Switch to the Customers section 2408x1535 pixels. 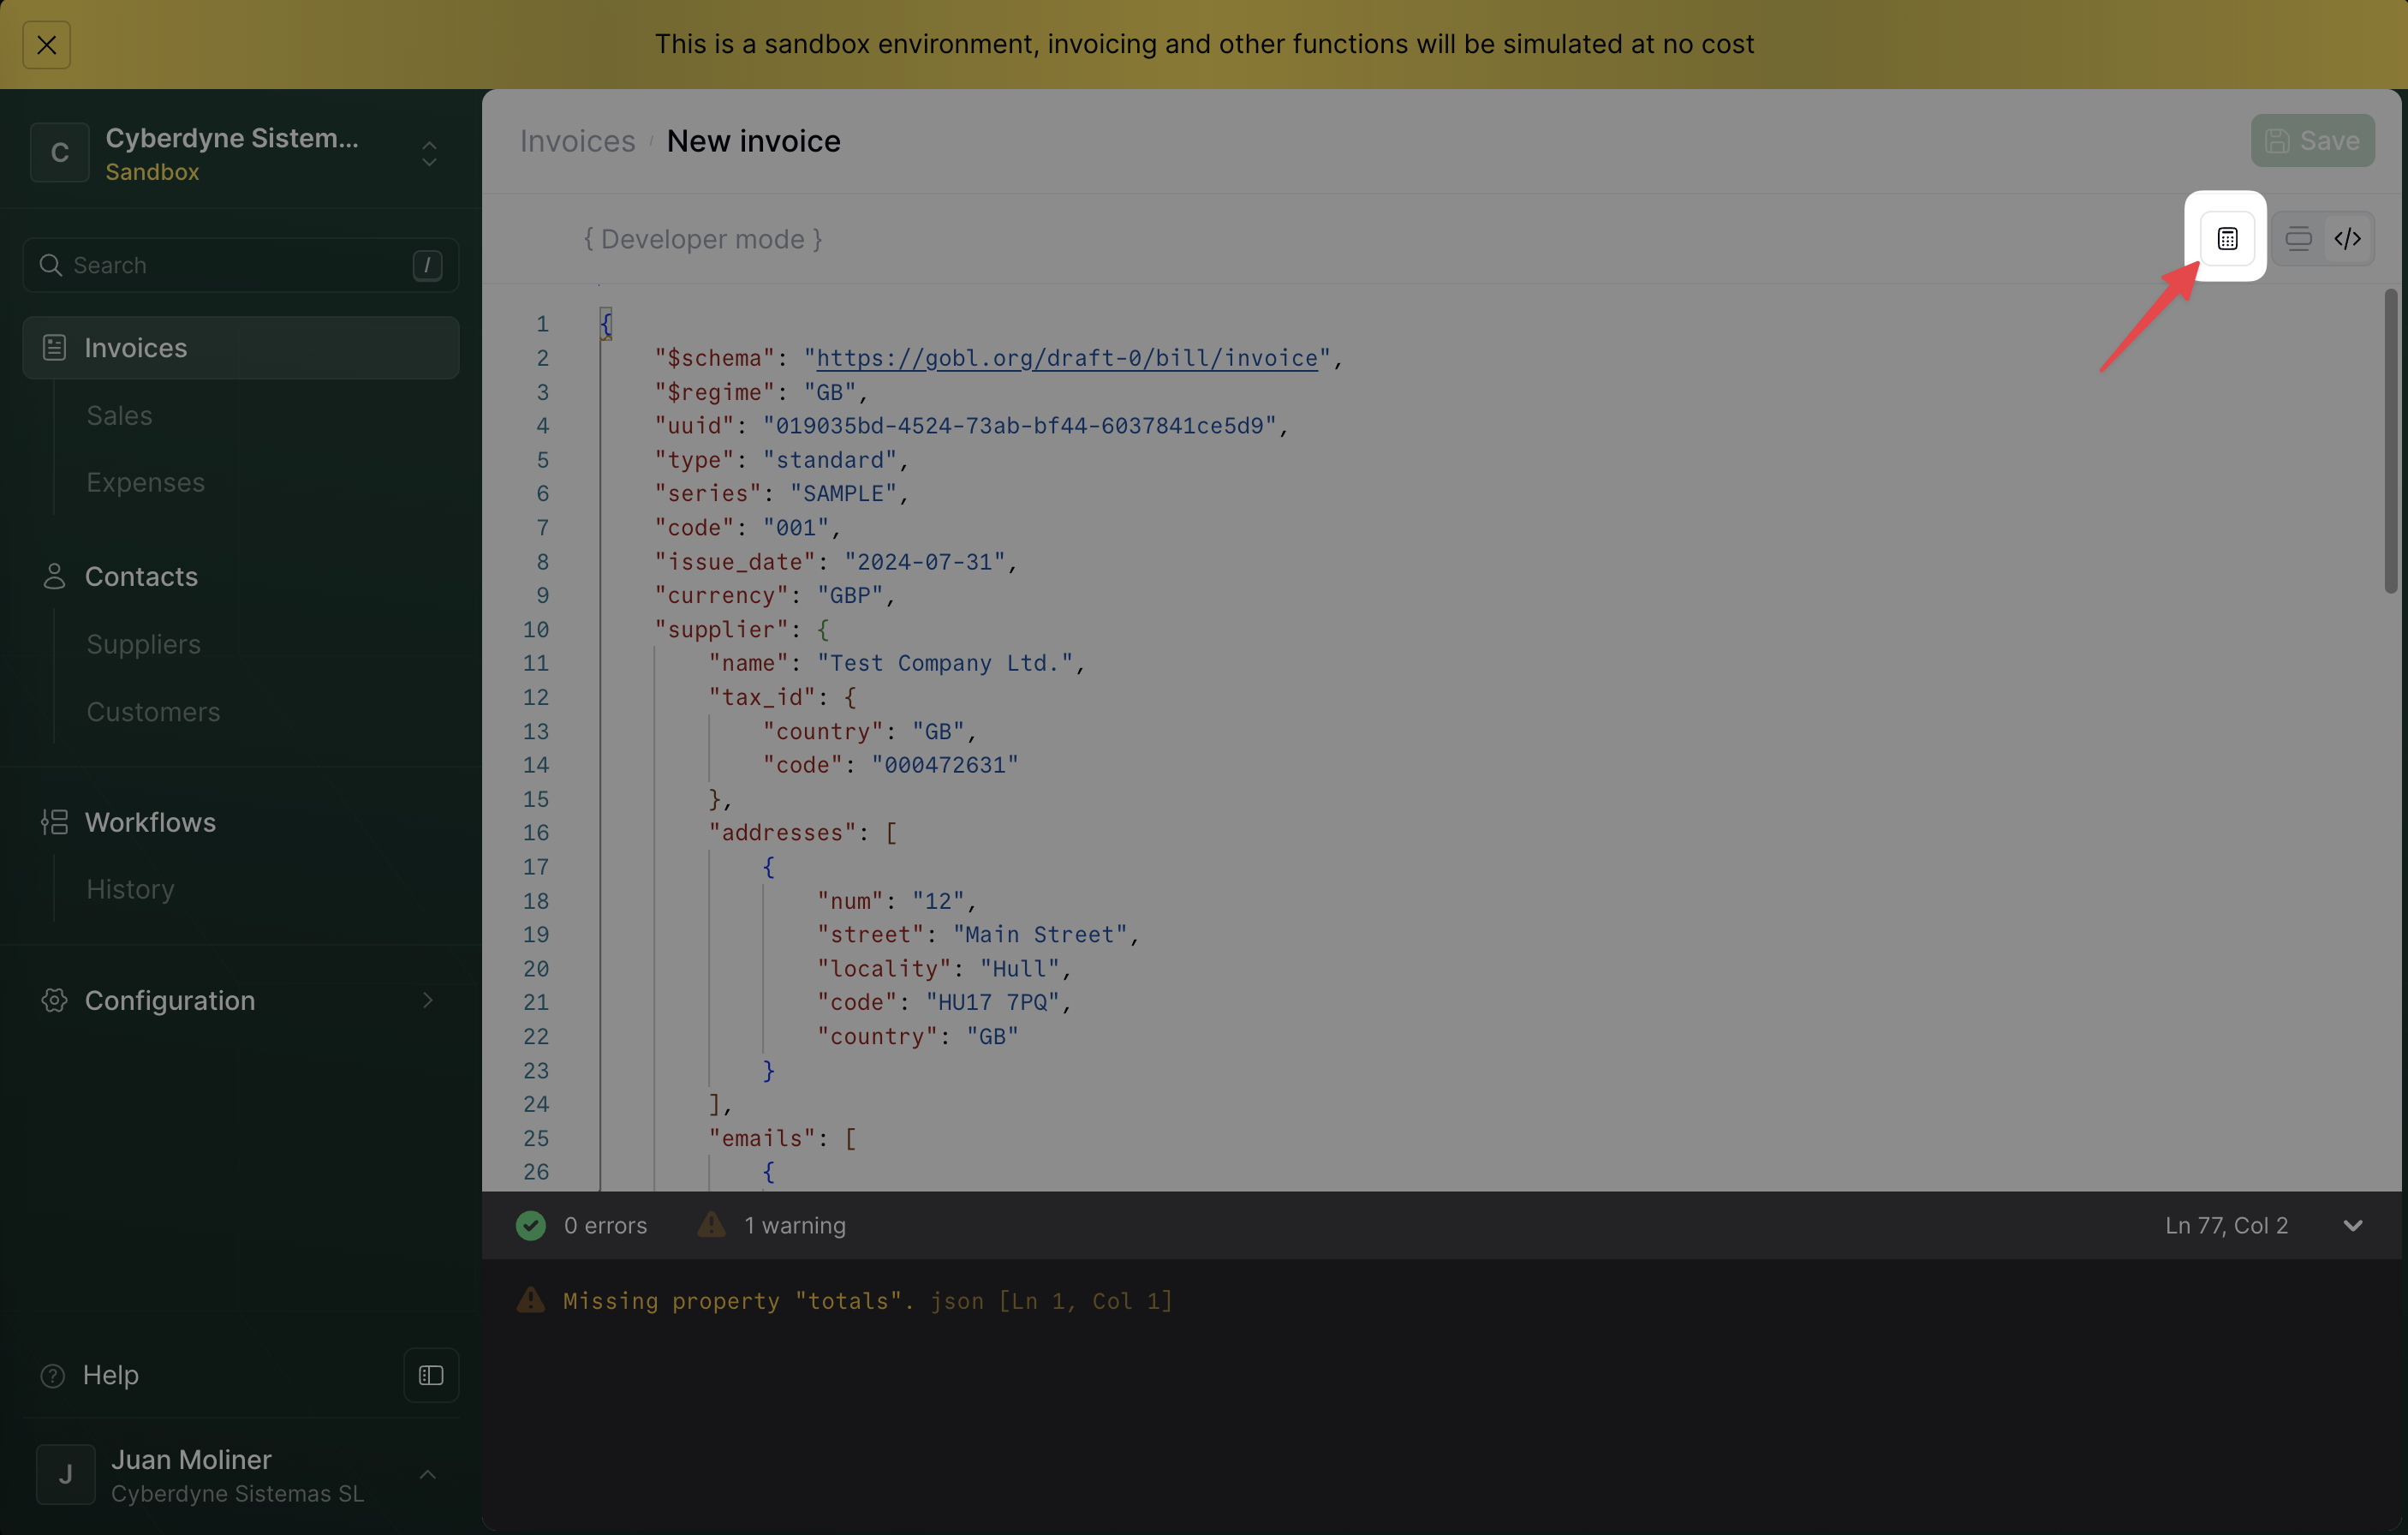coord(153,711)
